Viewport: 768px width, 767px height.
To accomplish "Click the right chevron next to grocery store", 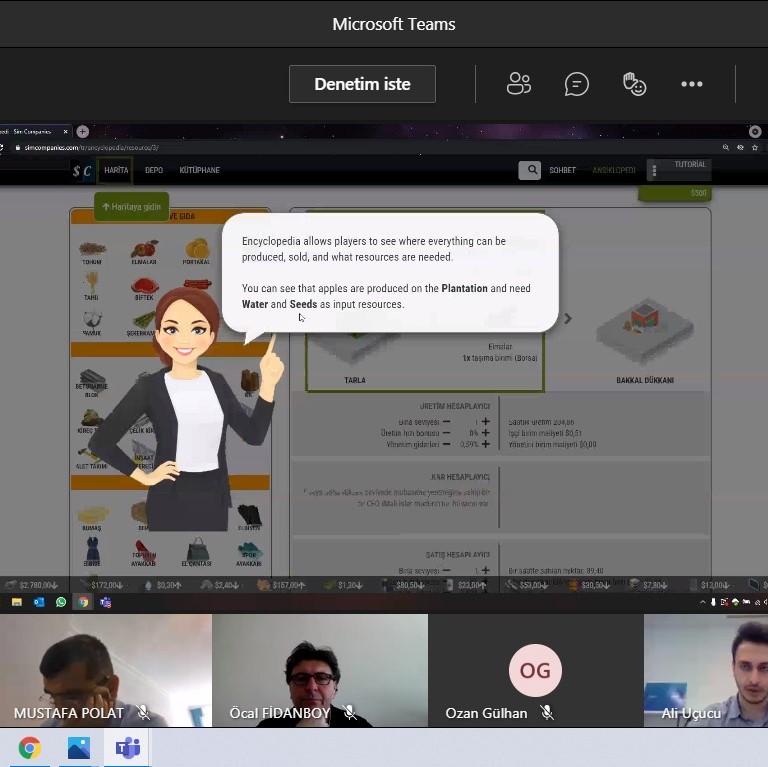I will coord(568,319).
